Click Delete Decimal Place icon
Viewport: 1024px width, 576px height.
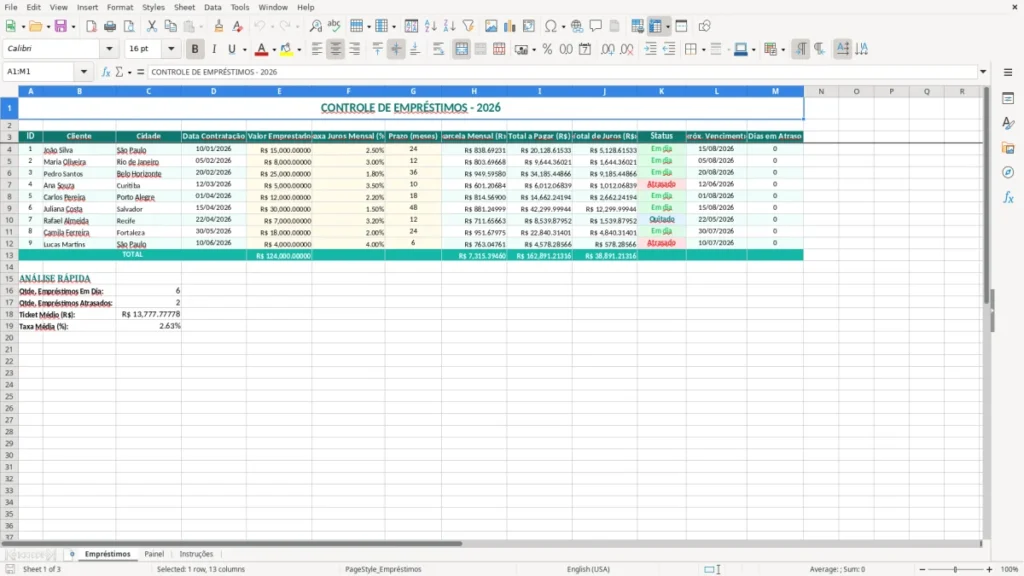coord(627,49)
